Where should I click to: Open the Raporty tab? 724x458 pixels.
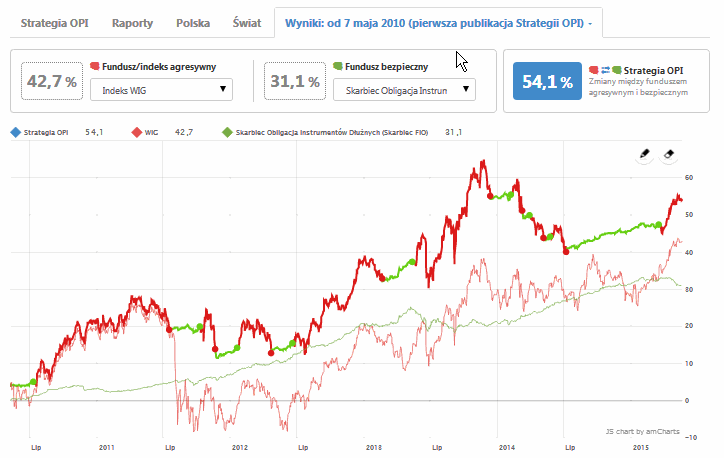[133, 22]
